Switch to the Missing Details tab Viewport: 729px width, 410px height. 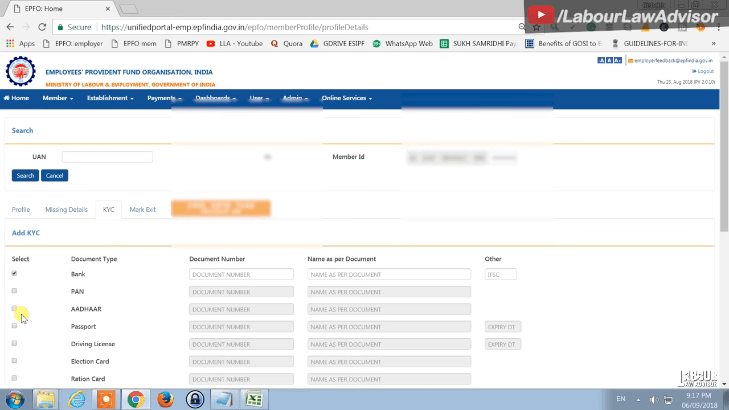(x=66, y=210)
